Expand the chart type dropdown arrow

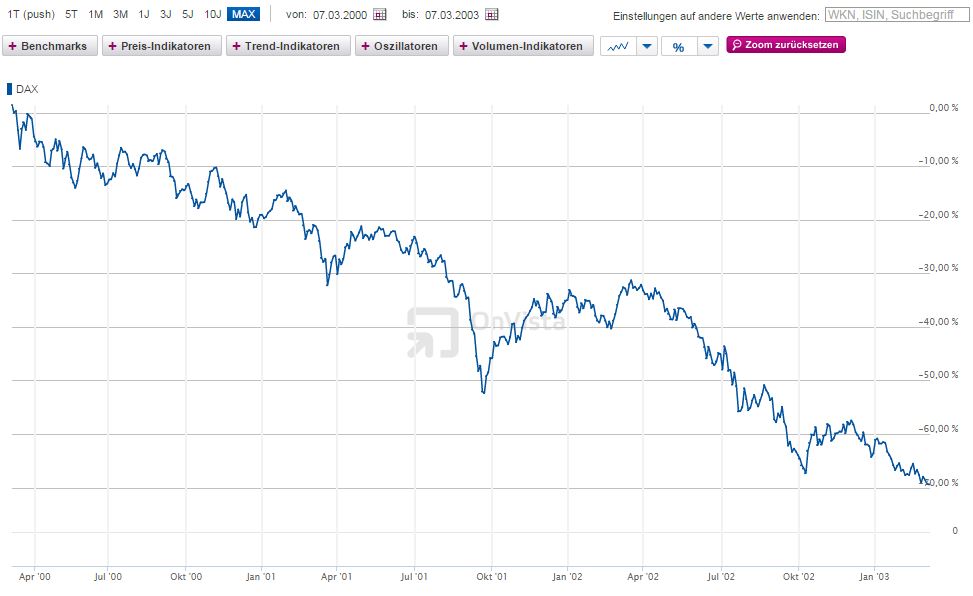647,46
